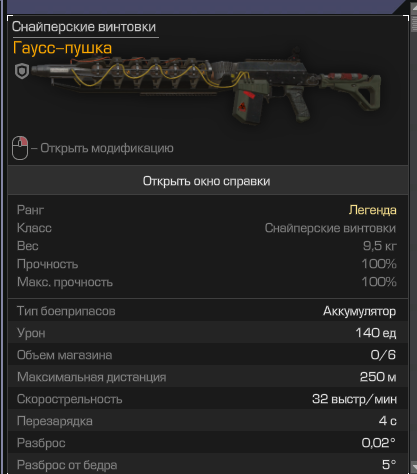Image resolution: width=417 pixels, height=474 pixels.
Task: Select the Скорострельность stat row
Action: click(208, 399)
